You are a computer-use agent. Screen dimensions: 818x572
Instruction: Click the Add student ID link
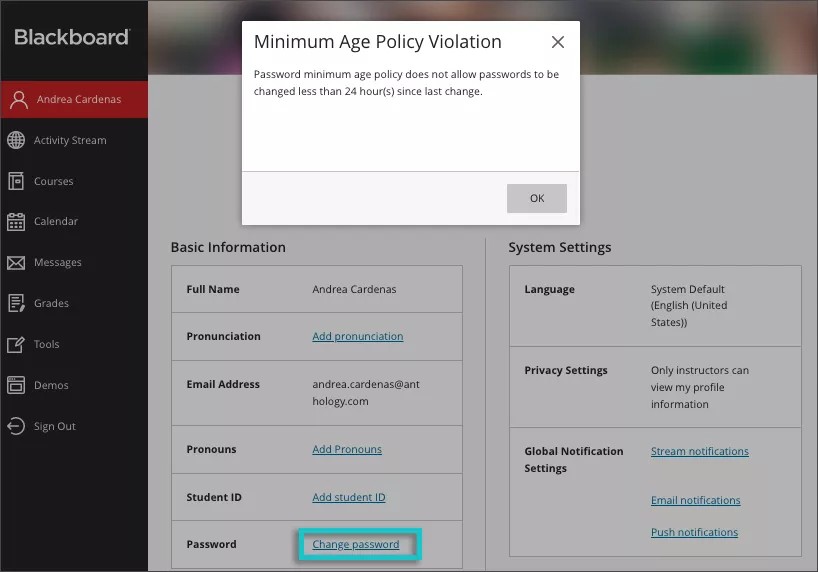(x=348, y=497)
